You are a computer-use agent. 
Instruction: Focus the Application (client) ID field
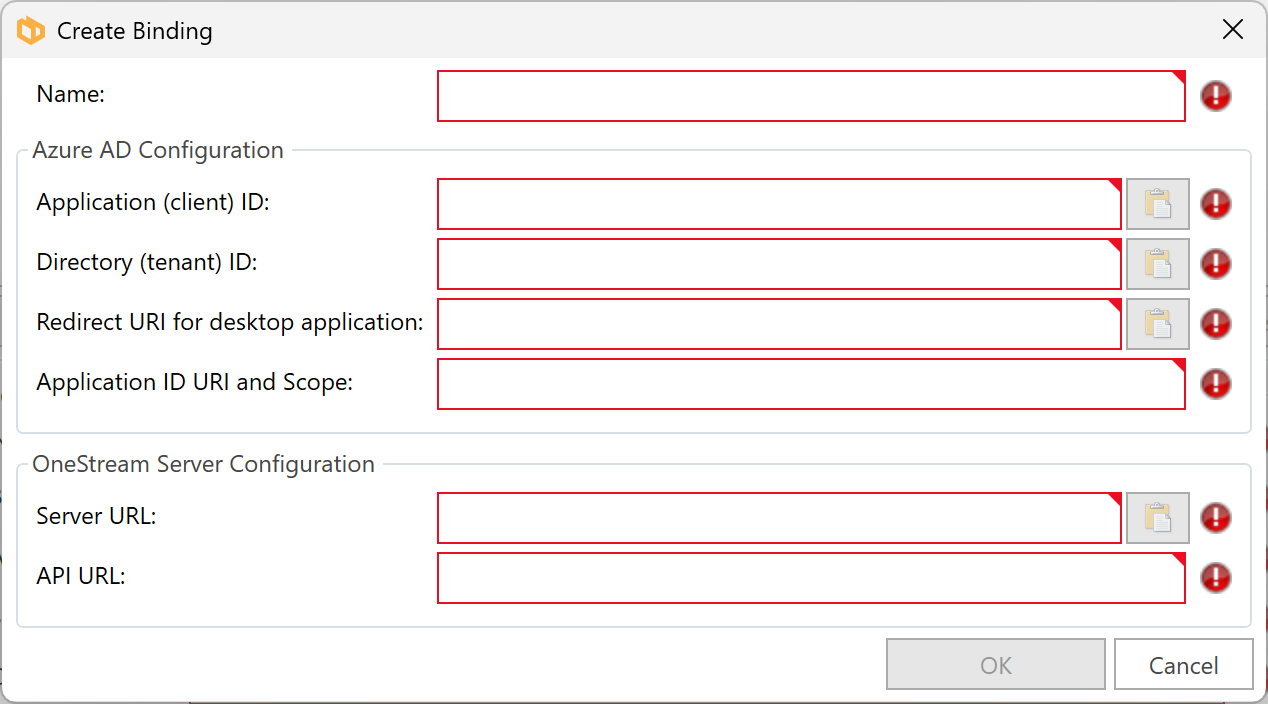tap(779, 204)
